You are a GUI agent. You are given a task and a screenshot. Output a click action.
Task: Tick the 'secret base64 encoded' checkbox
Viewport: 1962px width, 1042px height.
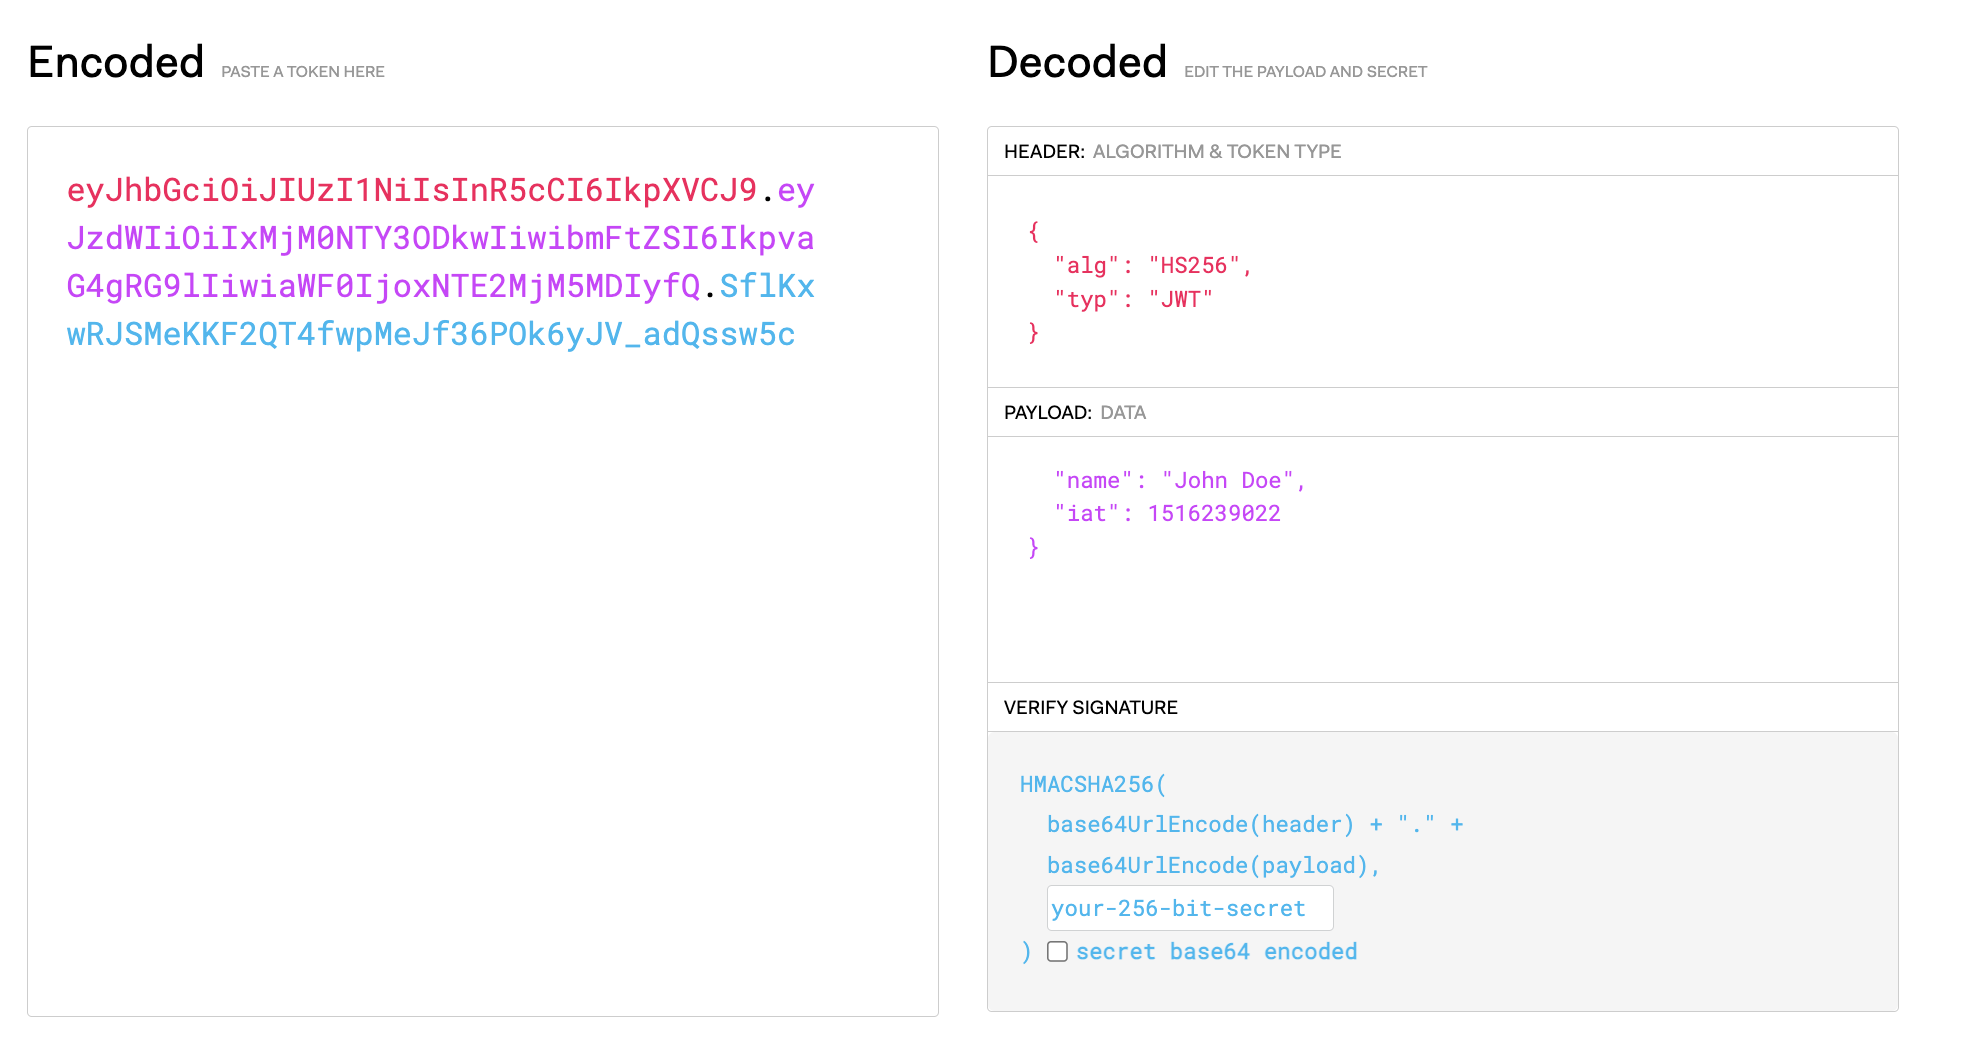tap(1057, 951)
